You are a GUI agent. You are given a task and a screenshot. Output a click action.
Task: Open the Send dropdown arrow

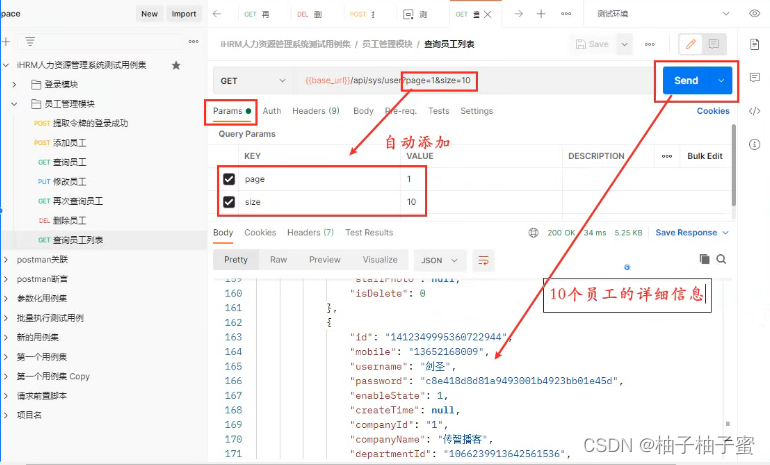click(721, 81)
